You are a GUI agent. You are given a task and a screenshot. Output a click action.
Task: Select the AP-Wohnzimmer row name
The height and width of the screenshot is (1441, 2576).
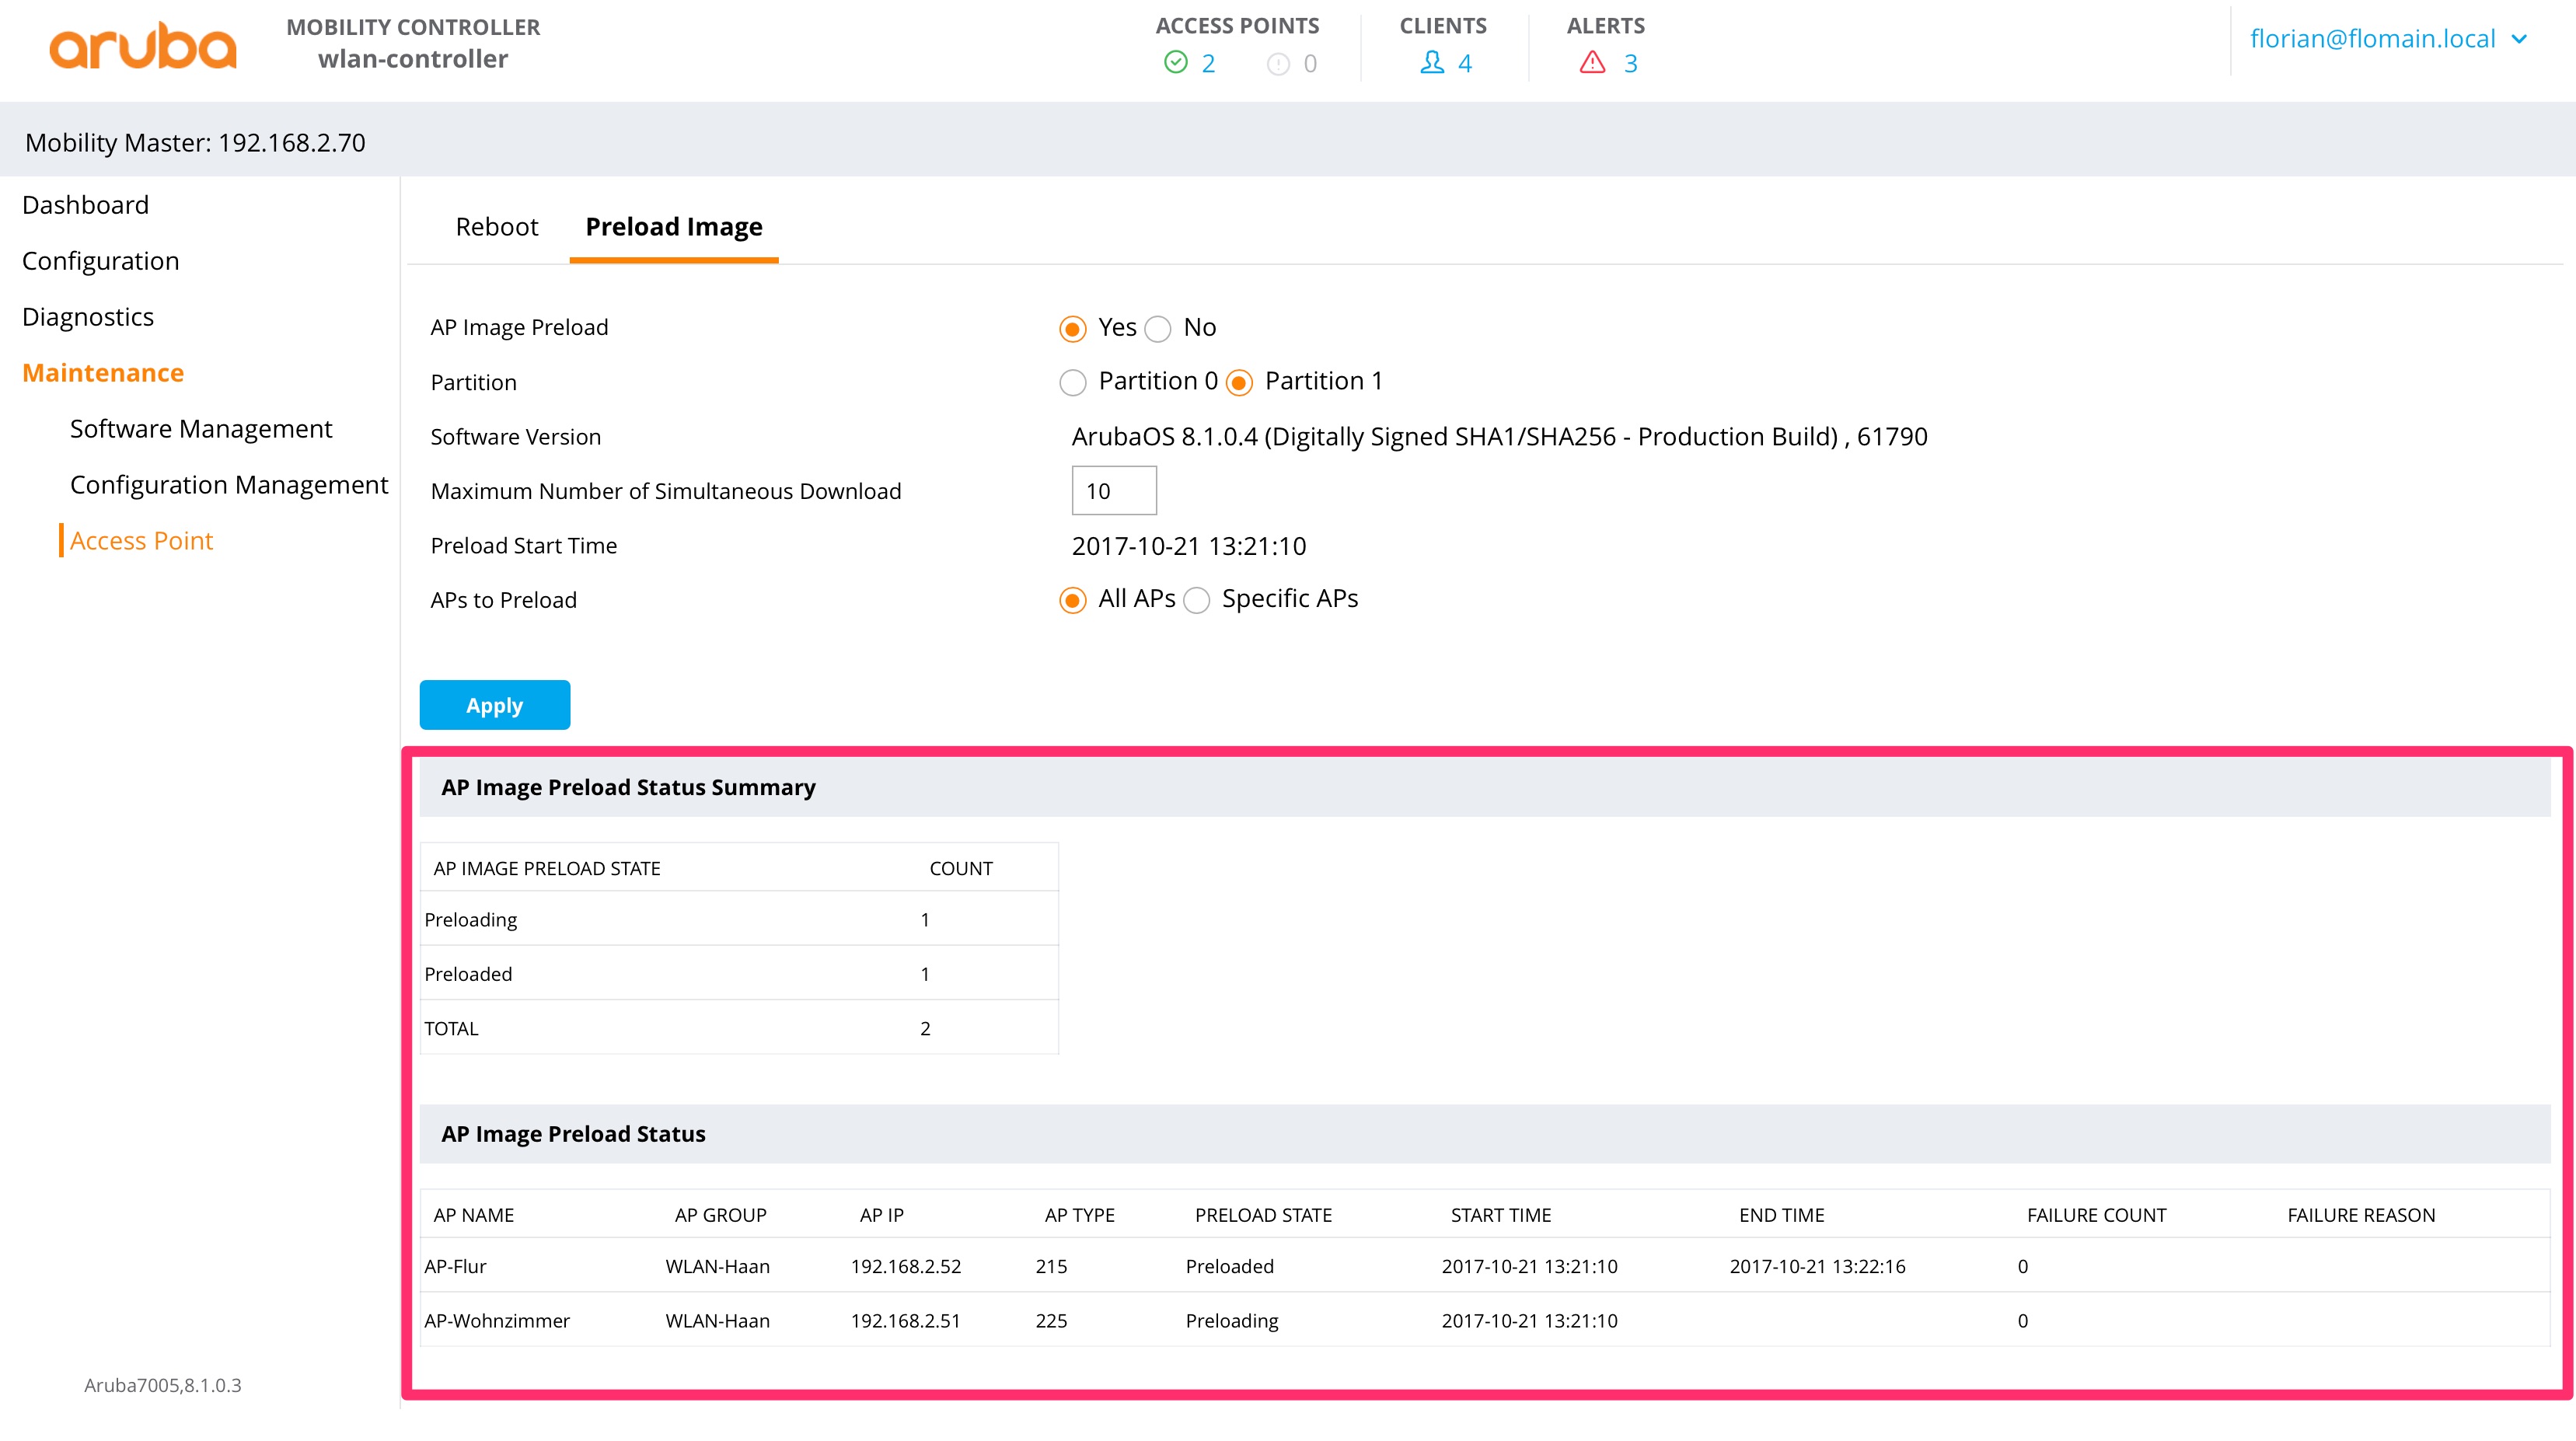click(497, 1320)
